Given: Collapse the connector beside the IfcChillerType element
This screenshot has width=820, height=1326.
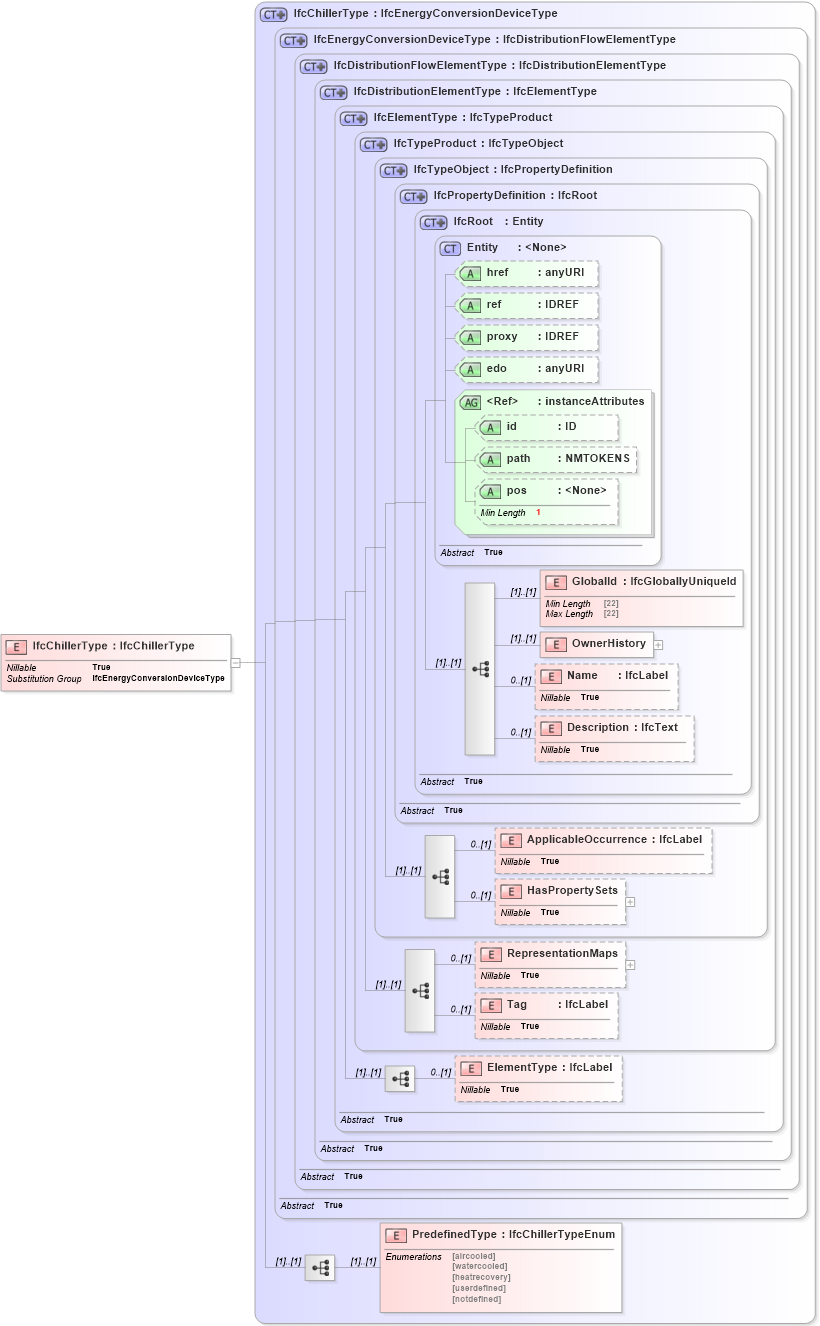Looking at the screenshot, I should point(236,661).
